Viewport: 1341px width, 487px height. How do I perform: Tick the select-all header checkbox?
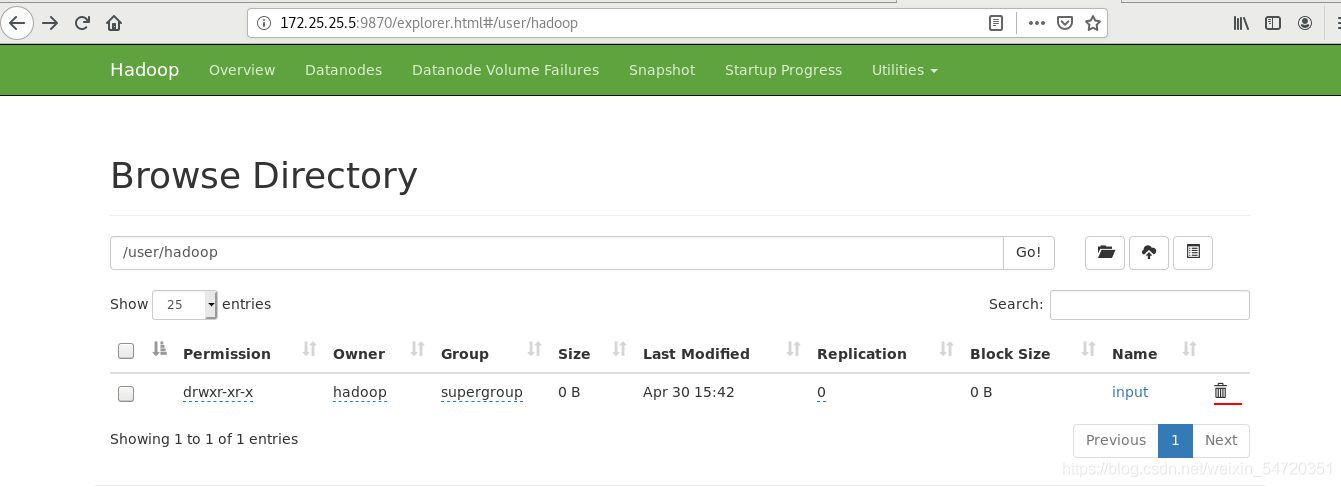(126, 351)
